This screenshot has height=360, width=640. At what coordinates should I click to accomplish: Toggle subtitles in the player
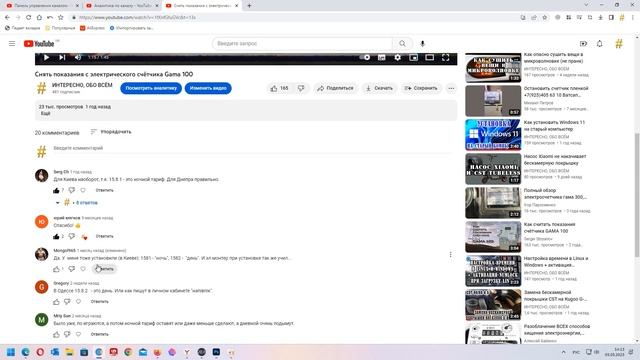(x=382, y=58)
